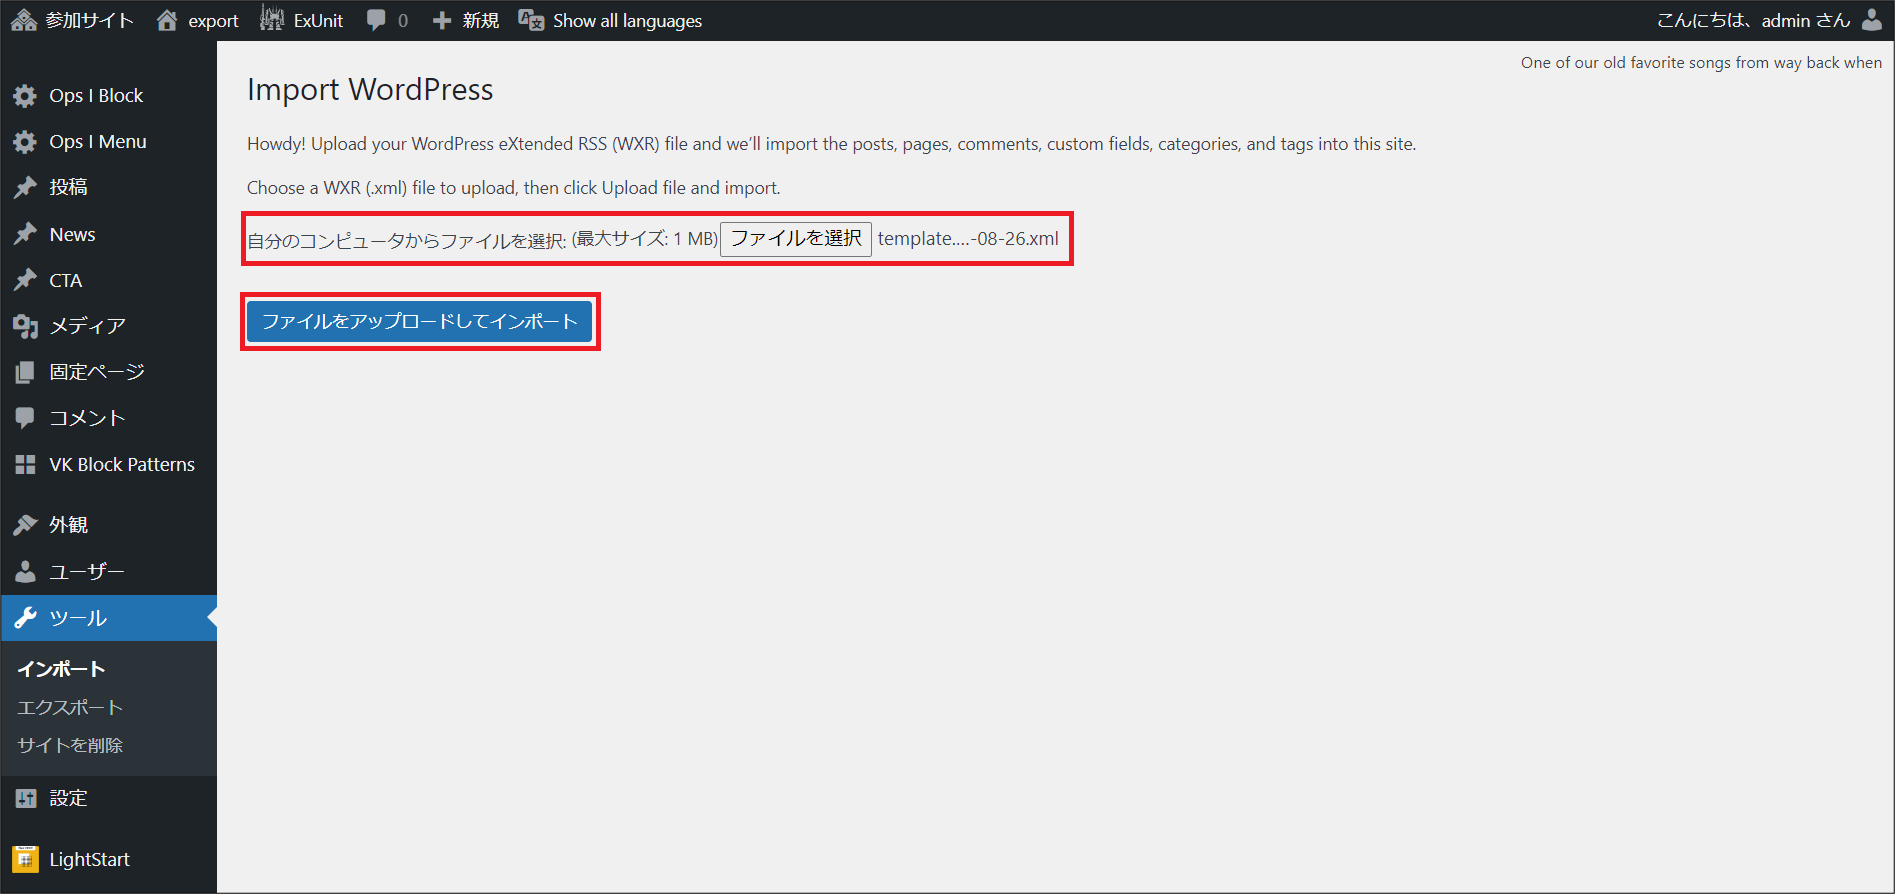Click the pin icon next to 投稿
Viewport: 1895px width, 894px height.
point(25,187)
